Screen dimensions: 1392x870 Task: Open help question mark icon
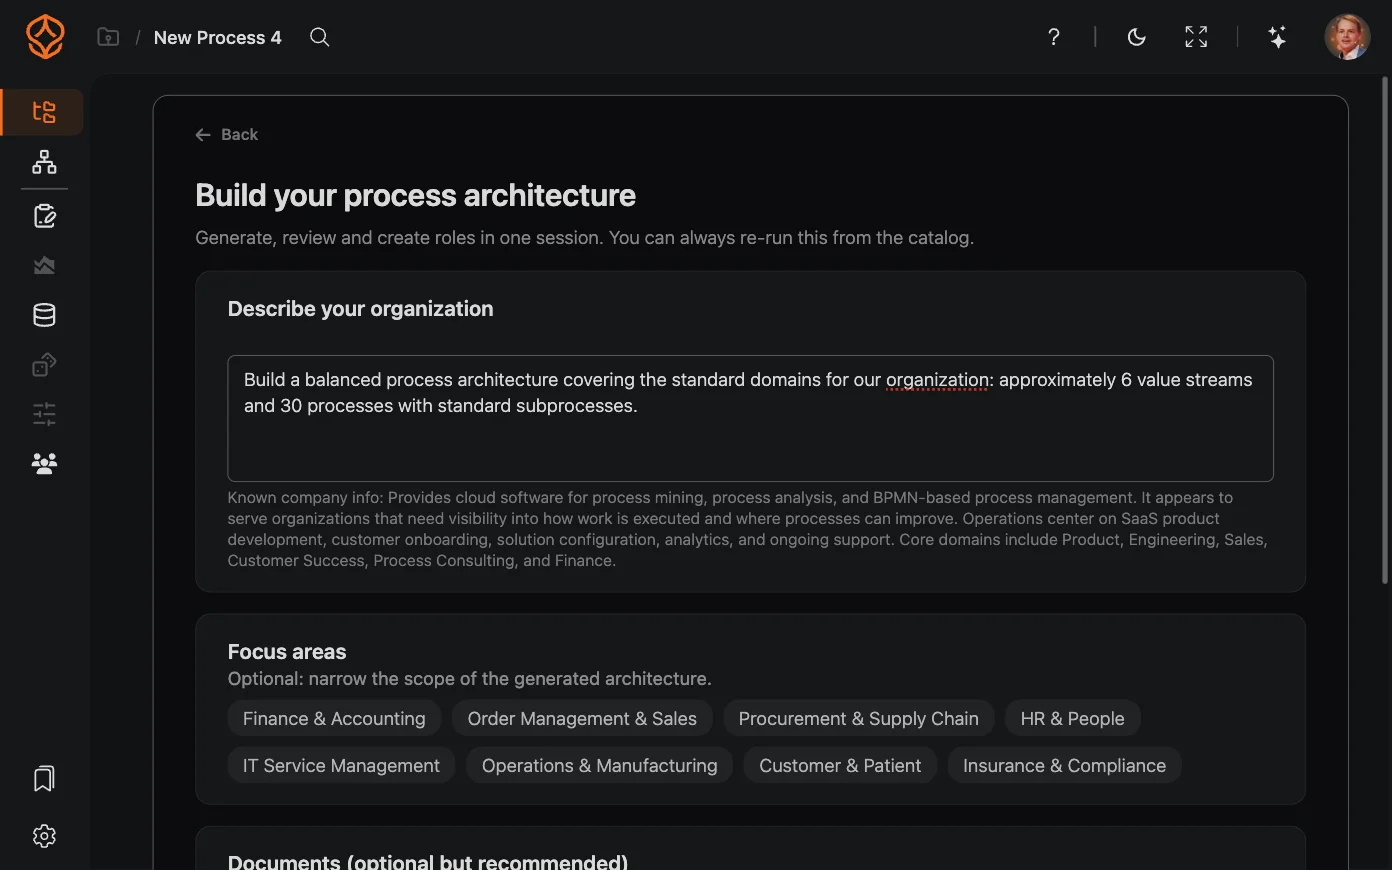tap(1054, 37)
